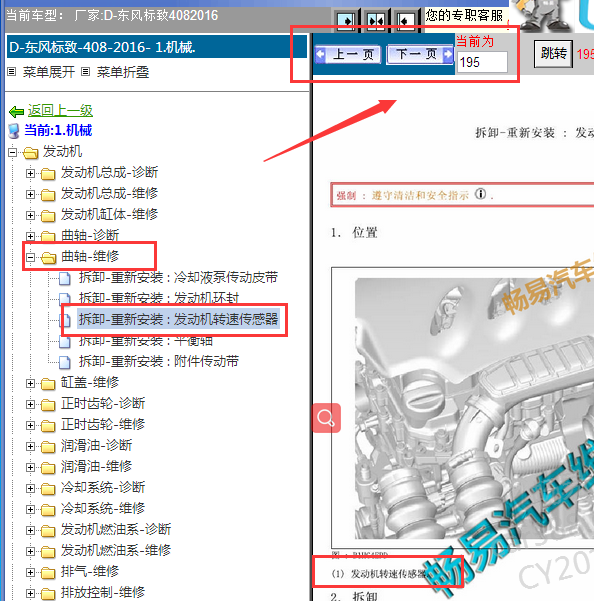Select the 发动机总成-诊断 tree label
594x601 pixels.
point(109,172)
